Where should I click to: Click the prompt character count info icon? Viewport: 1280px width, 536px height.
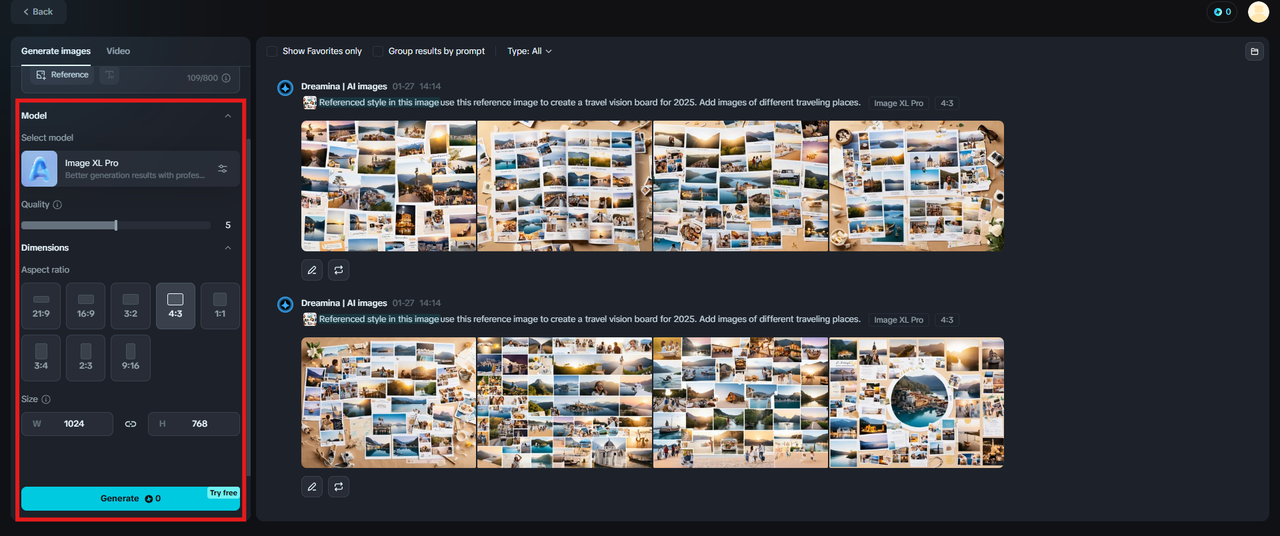pos(226,78)
